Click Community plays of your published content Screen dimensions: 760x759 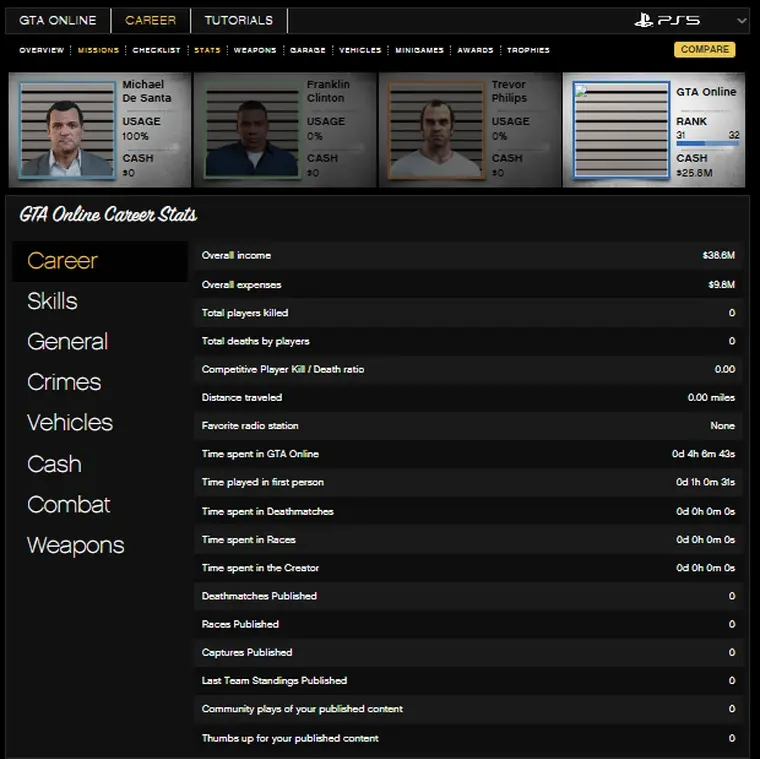pyautogui.click(x=468, y=709)
